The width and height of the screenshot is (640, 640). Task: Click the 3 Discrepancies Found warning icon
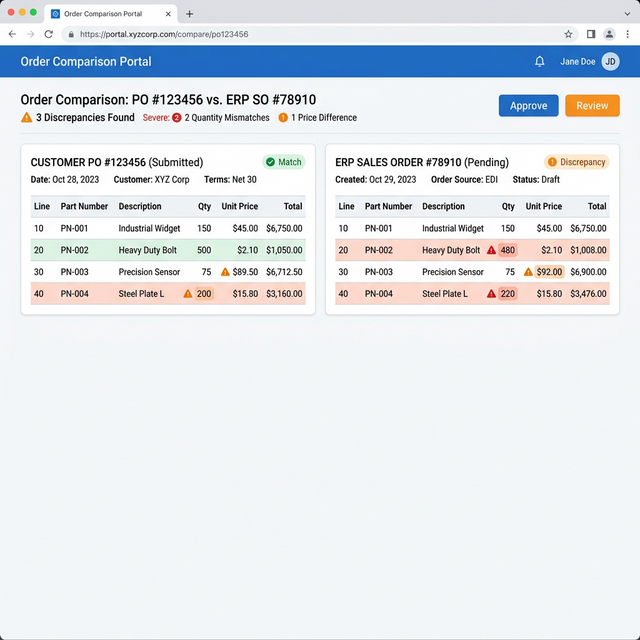27,118
